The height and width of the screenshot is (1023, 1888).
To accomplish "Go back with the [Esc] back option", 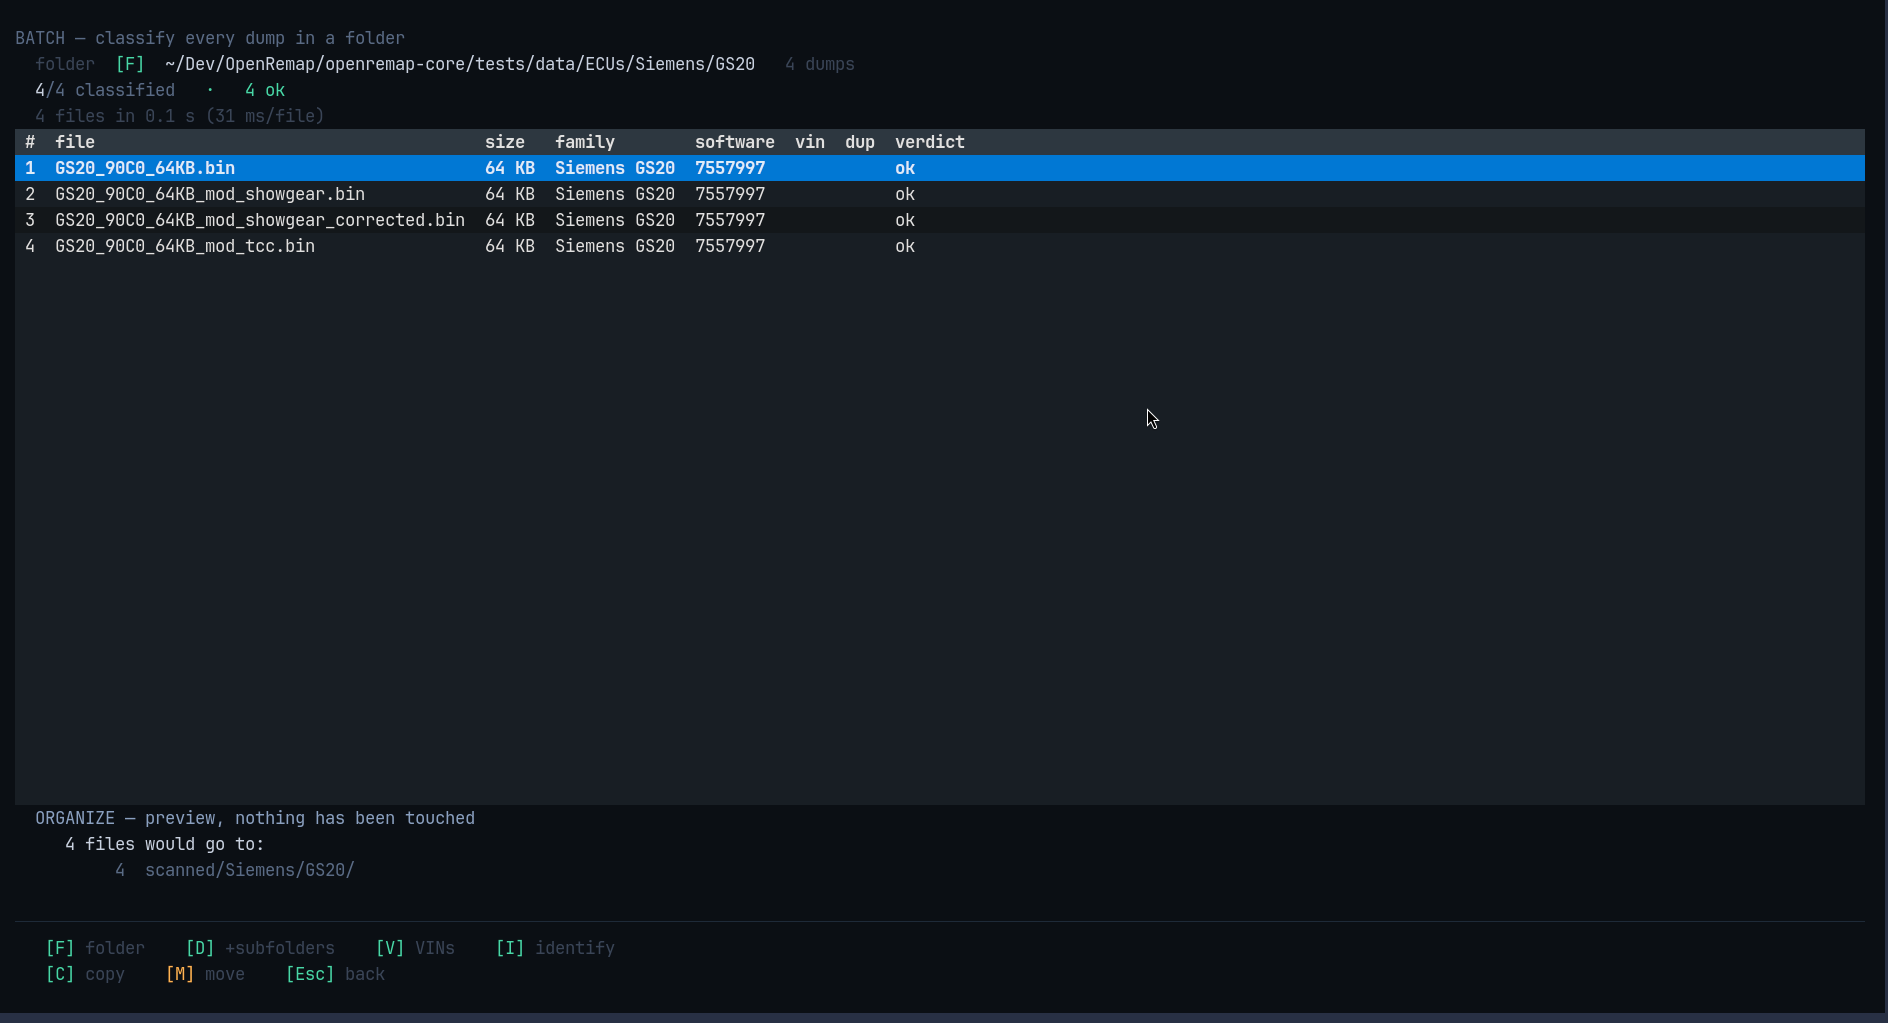I will tap(335, 974).
